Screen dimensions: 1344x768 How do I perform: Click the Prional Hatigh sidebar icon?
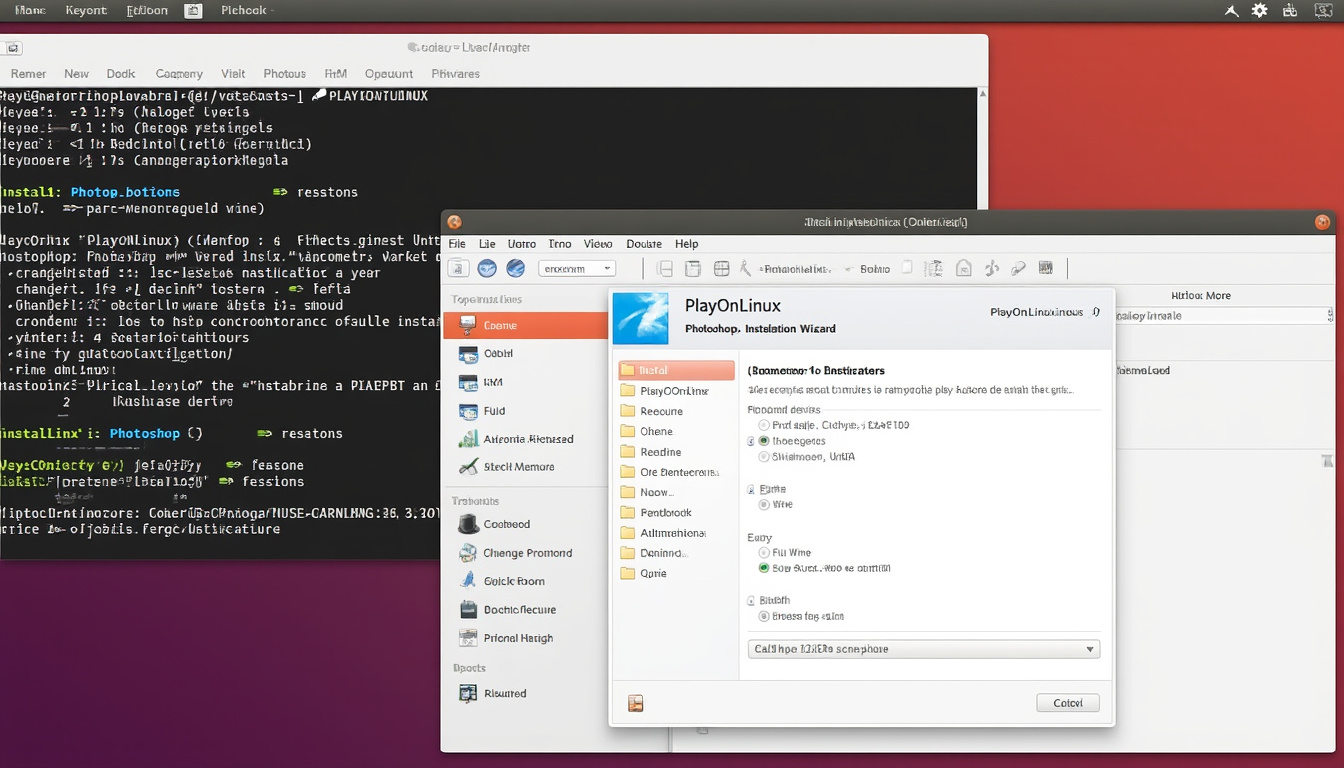468,637
